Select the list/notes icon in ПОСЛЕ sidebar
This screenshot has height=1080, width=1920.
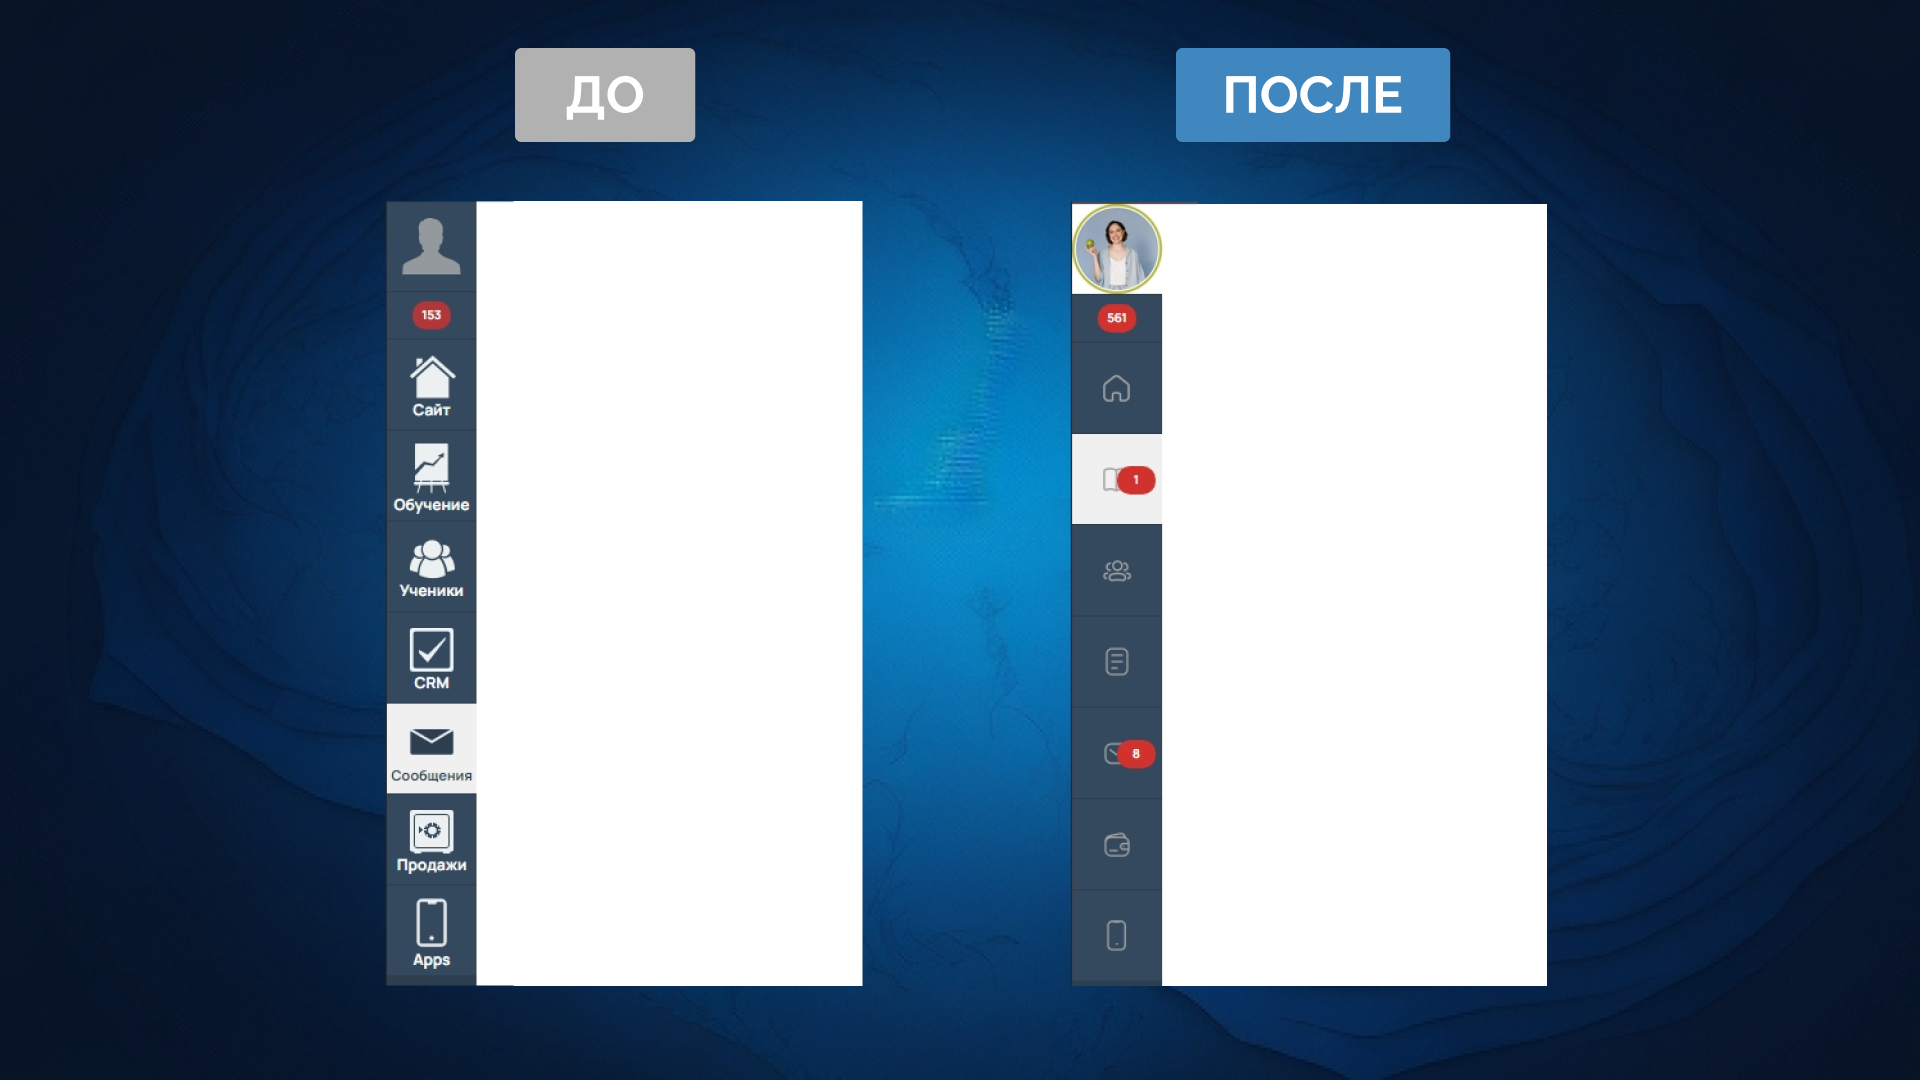pos(1117,661)
